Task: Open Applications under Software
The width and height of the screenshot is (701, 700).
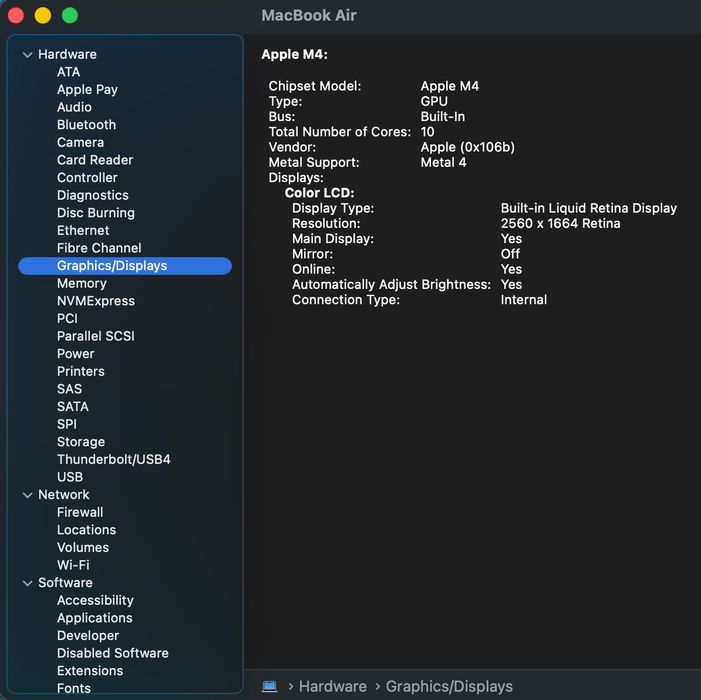Action: point(95,618)
